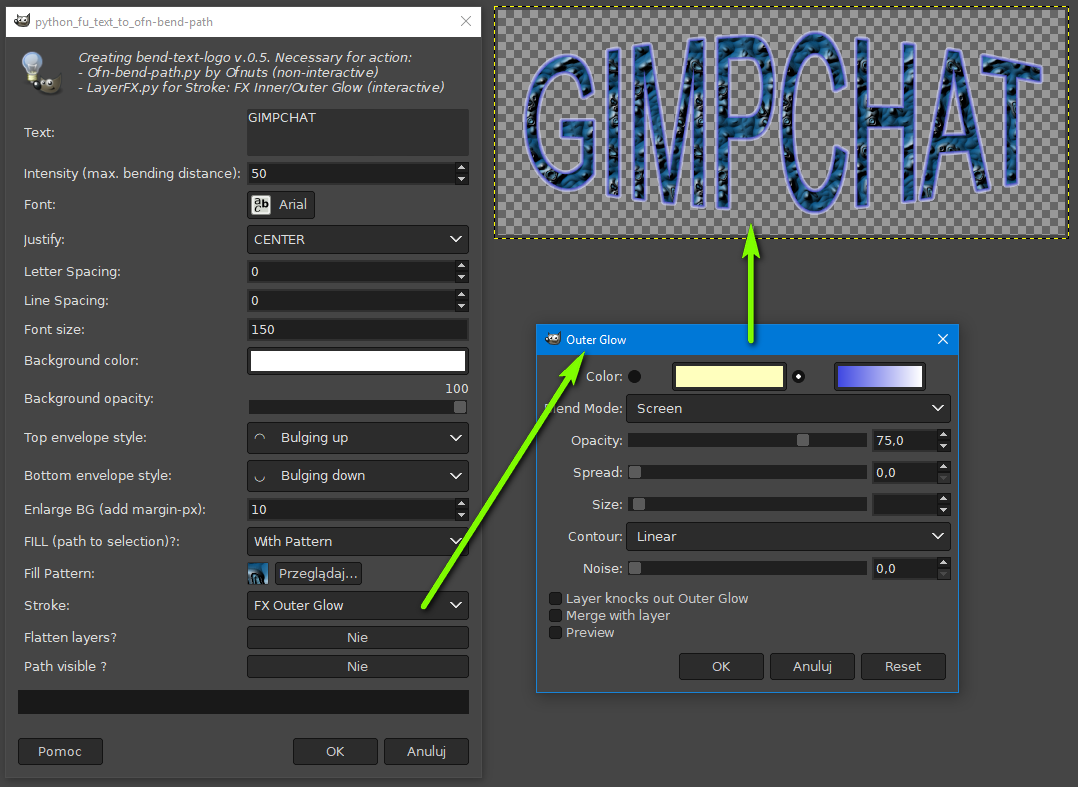Open the FILL With Pattern dropdown
Image resolution: width=1078 pixels, height=787 pixels.
click(358, 542)
